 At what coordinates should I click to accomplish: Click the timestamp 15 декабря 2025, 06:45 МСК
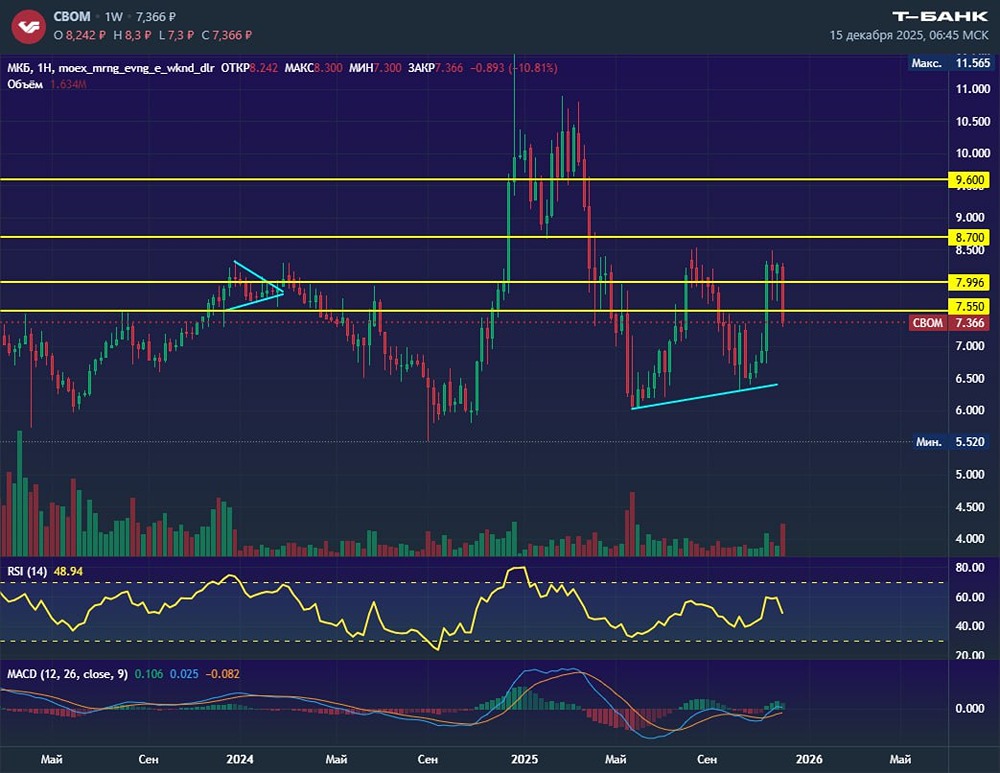[909, 35]
